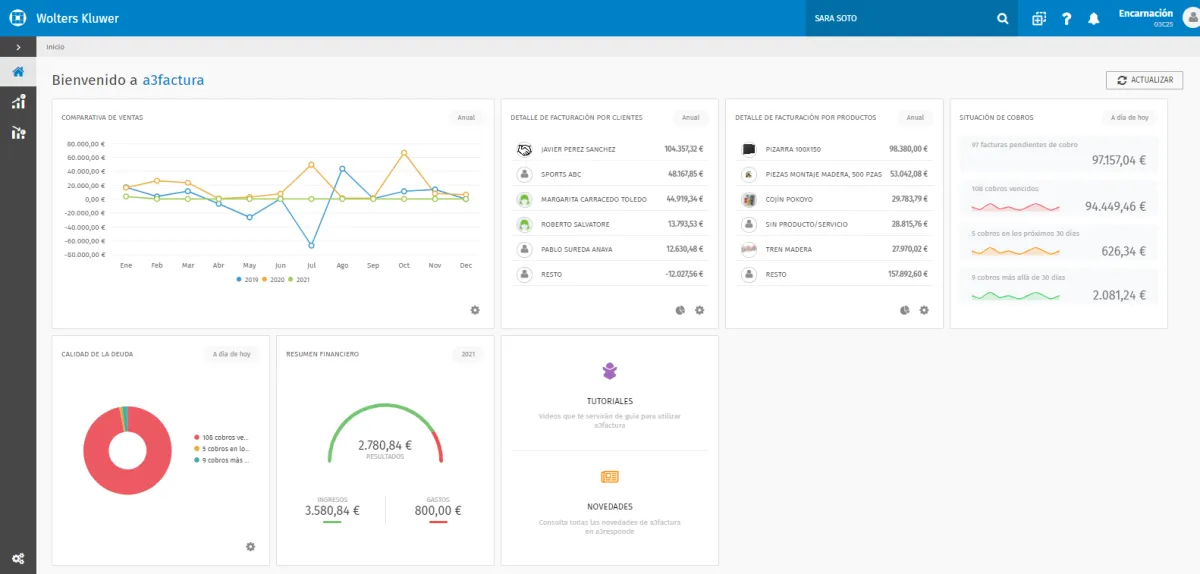Toggle the 2019 series in chart legend

247,279
